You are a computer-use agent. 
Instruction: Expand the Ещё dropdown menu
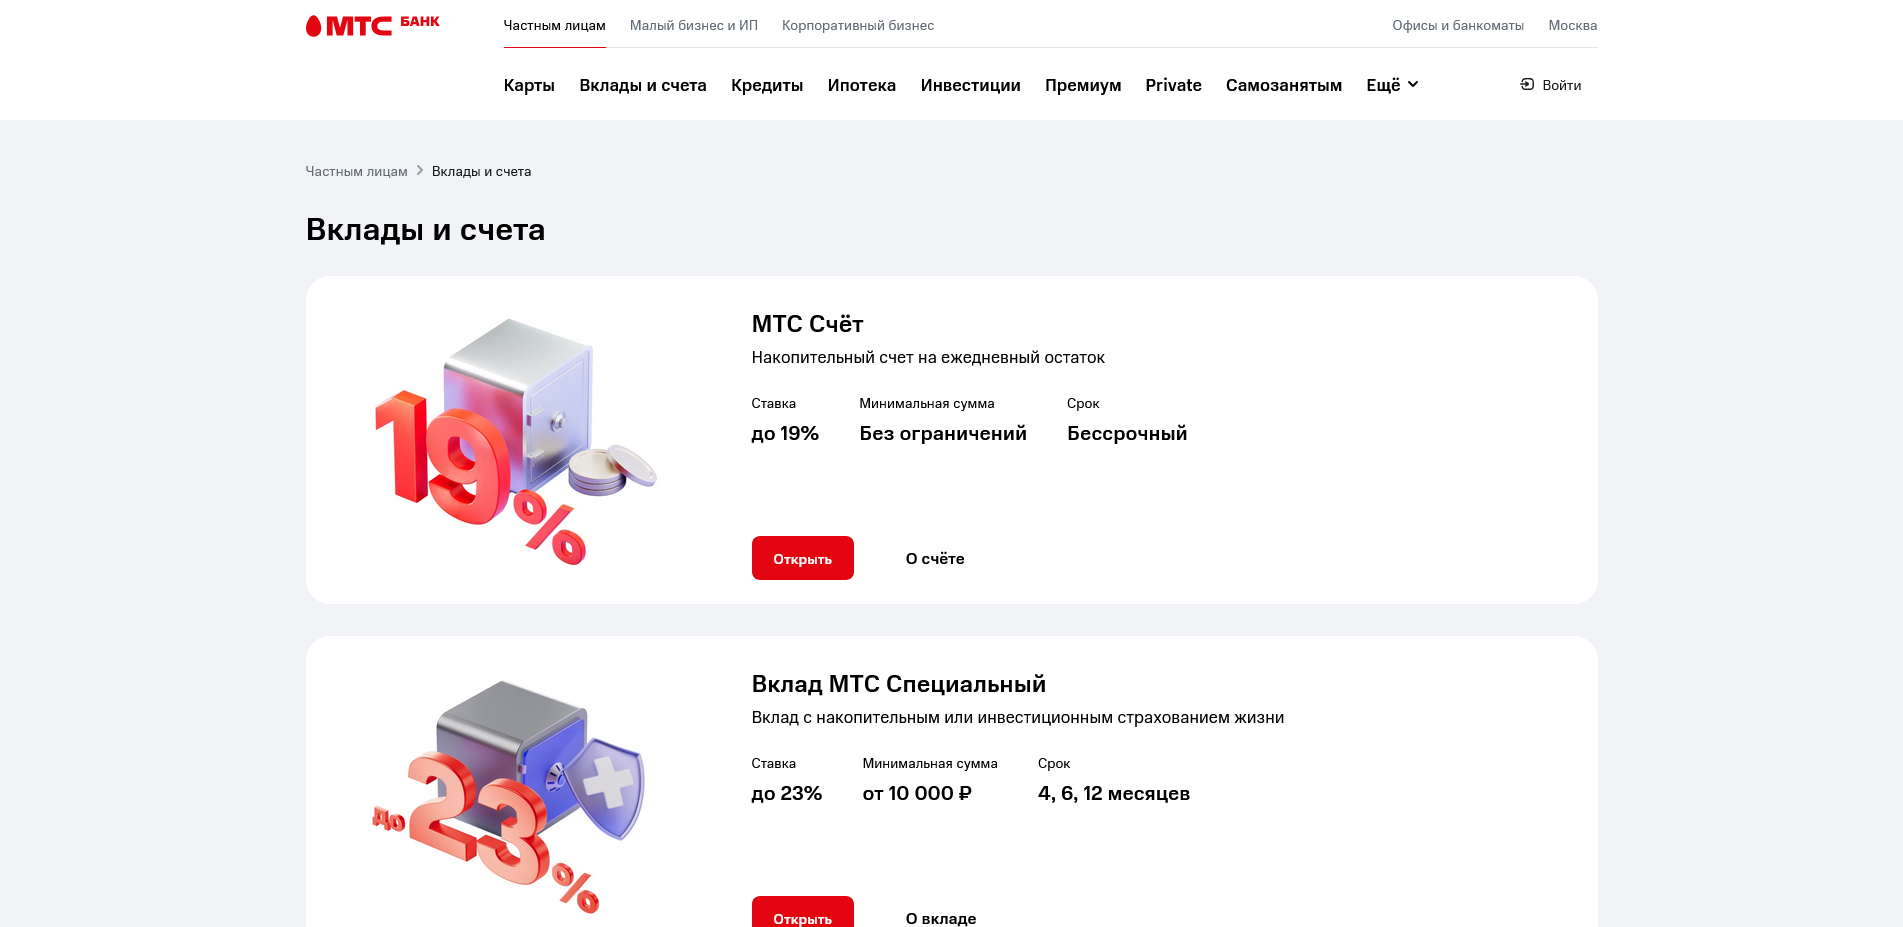(x=1392, y=85)
